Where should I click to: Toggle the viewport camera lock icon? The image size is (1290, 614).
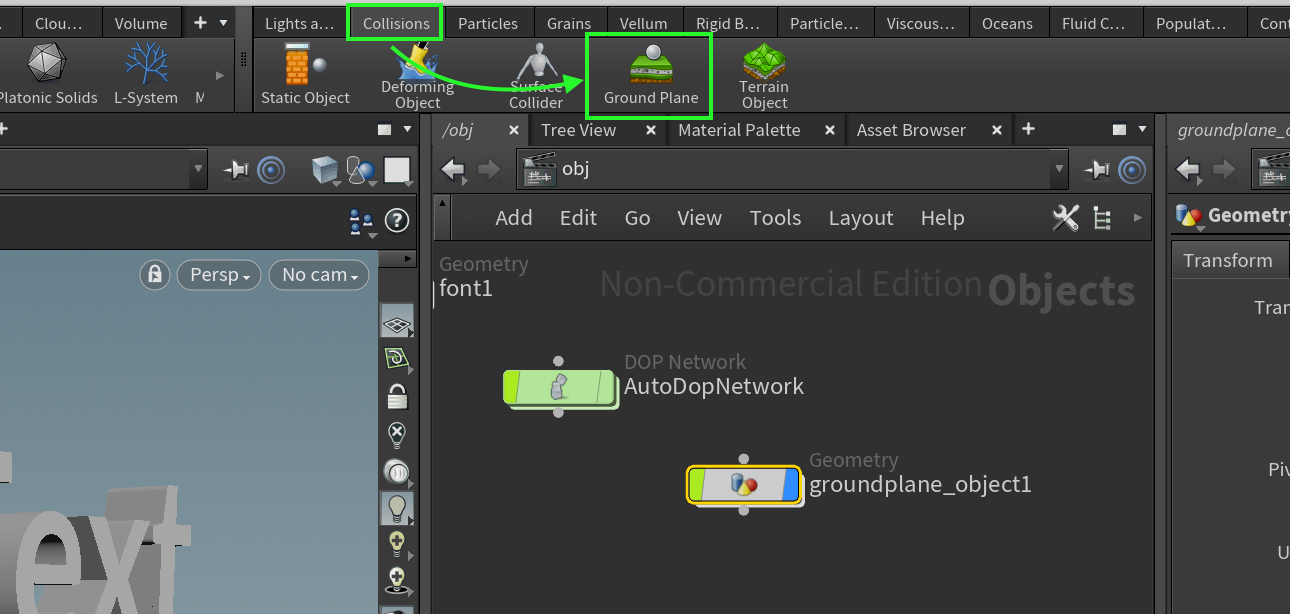(x=154, y=275)
